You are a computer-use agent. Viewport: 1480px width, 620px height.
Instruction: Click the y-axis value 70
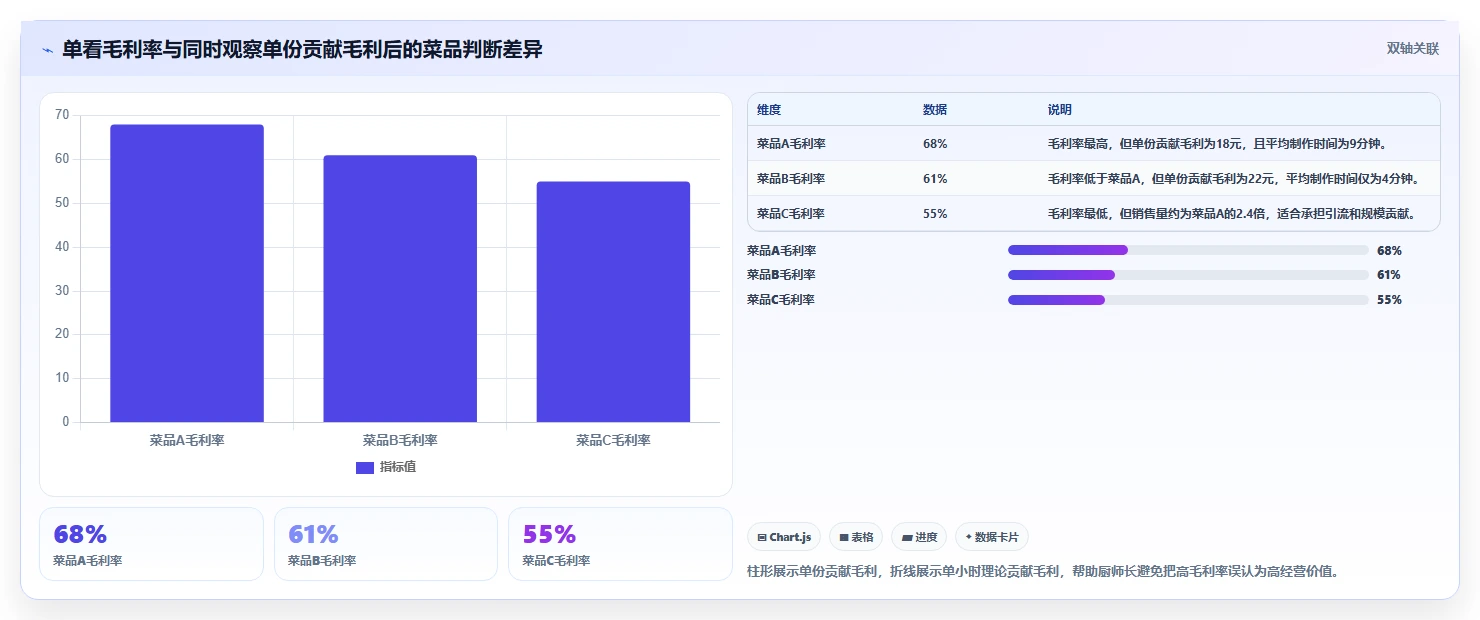tap(62, 115)
